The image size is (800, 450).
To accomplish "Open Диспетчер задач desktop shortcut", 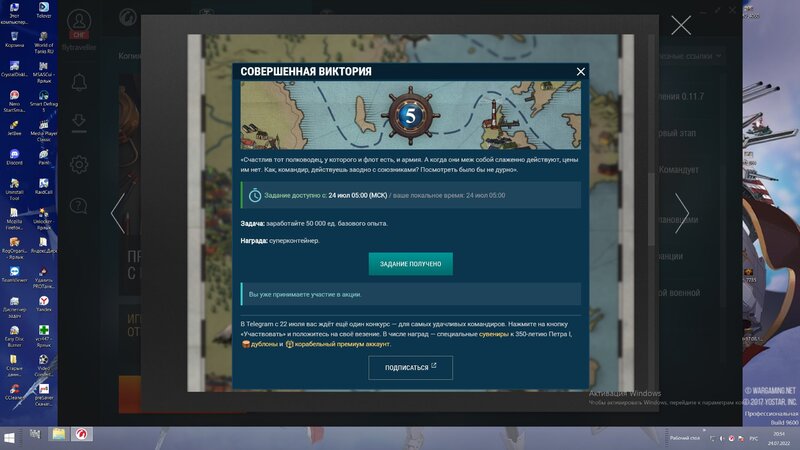I will tap(14, 307).
